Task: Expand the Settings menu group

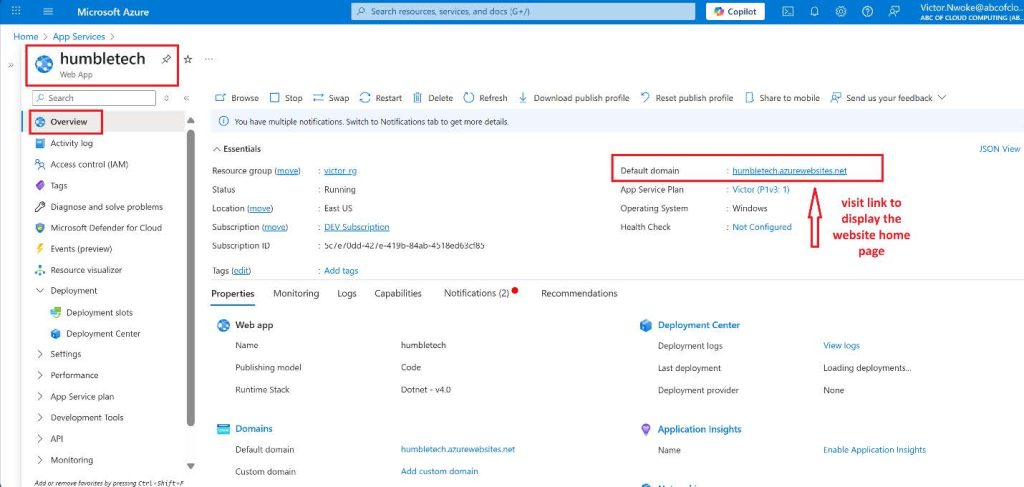Action: (x=40, y=354)
